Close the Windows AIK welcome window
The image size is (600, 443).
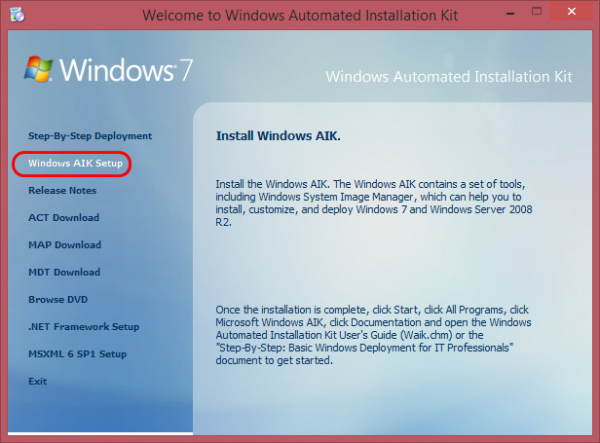coord(572,11)
